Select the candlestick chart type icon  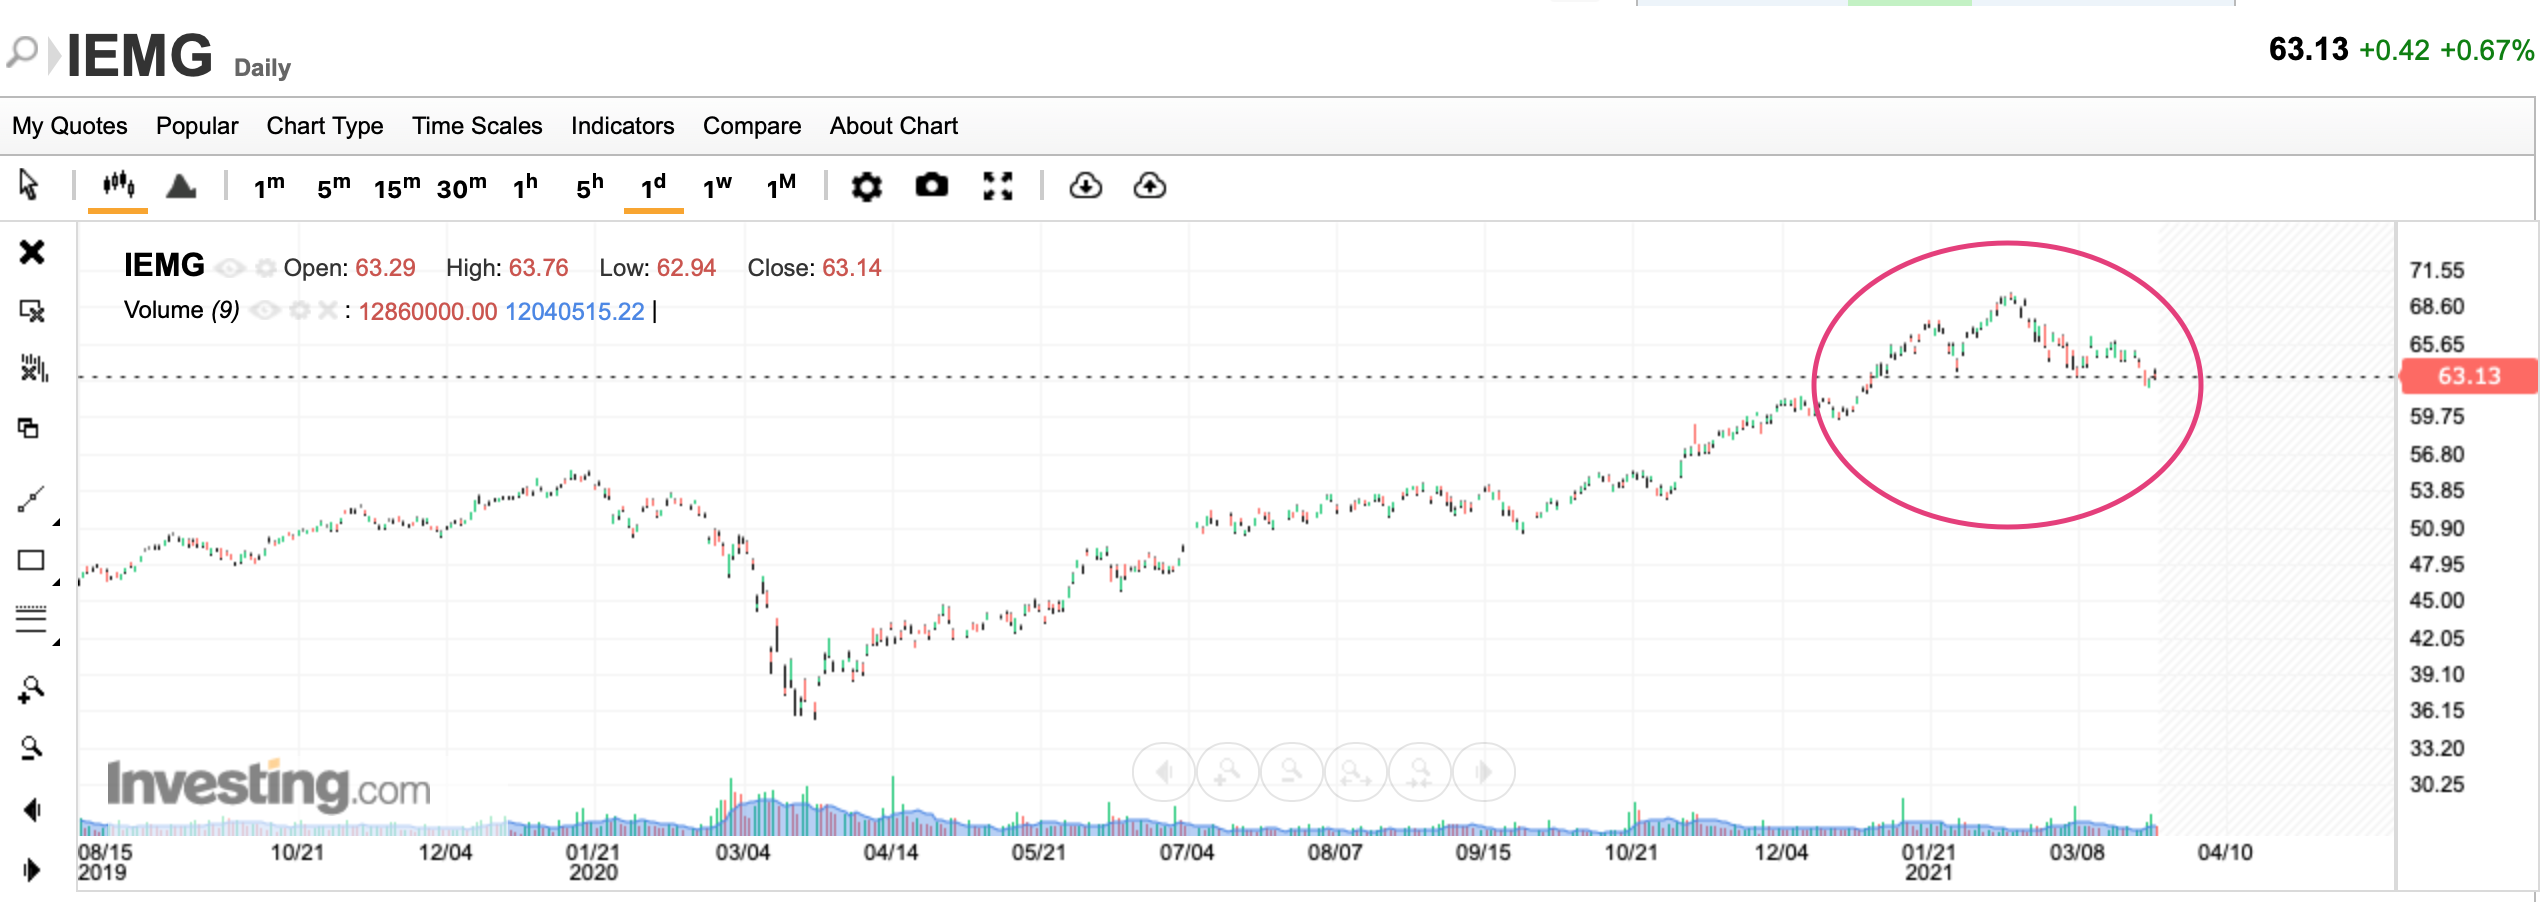click(x=118, y=185)
